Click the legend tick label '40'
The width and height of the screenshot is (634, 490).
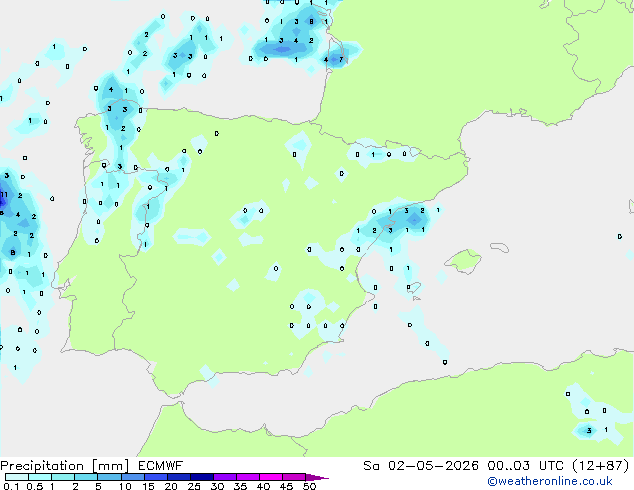[x=263, y=486]
